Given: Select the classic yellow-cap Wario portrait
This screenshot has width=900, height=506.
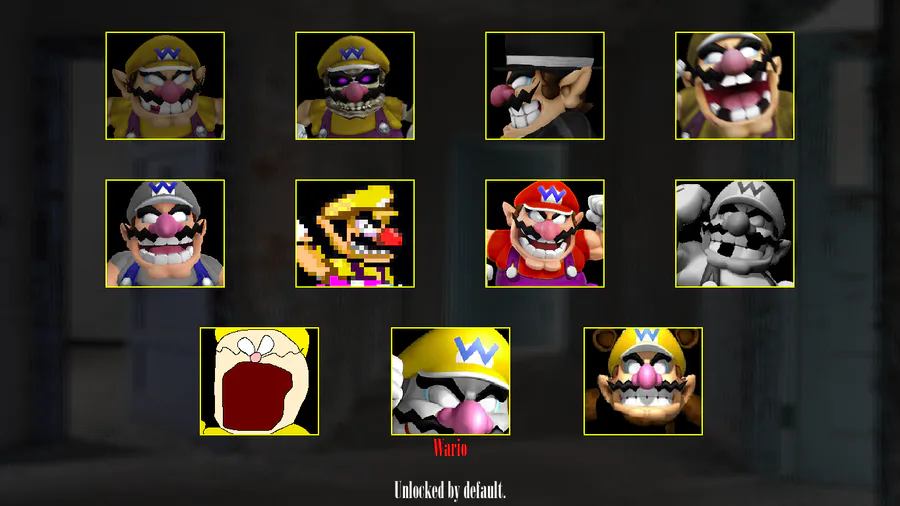Looking at the screenshot, I should [165, 85].
